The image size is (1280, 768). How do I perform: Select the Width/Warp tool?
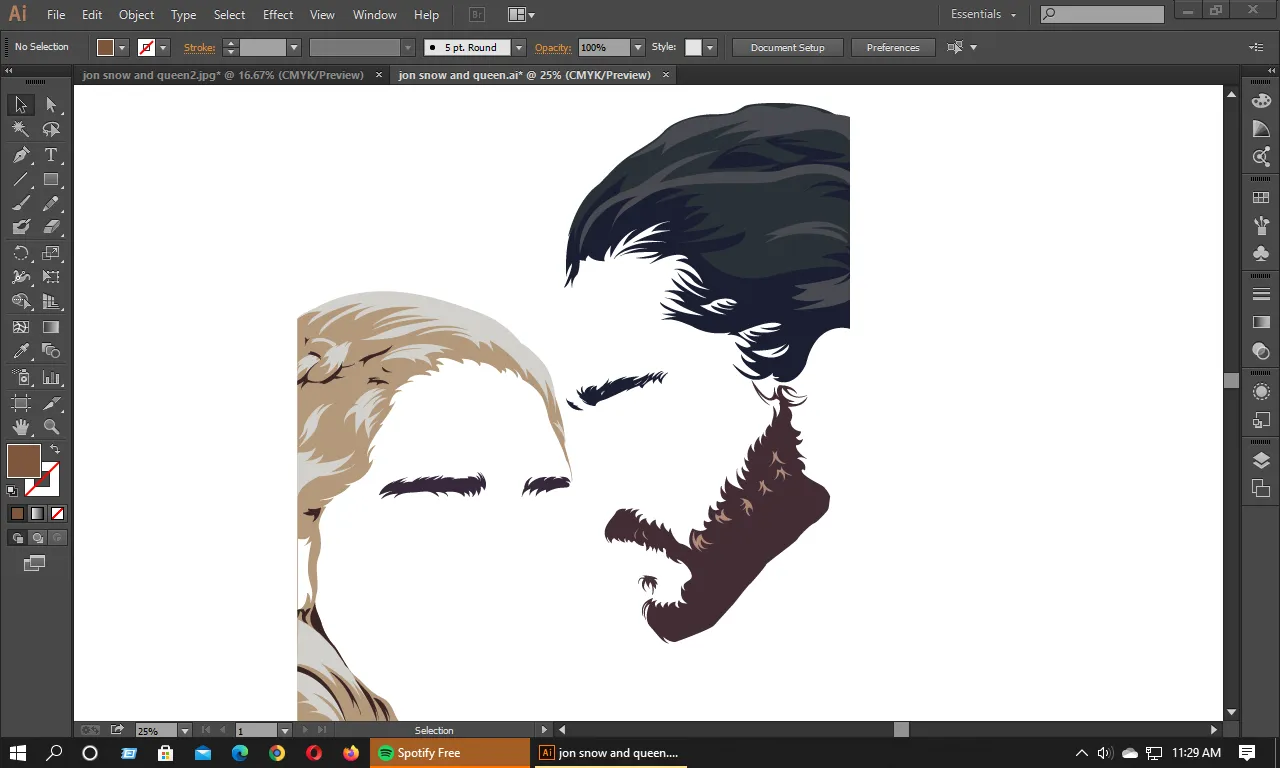point(20,277)
